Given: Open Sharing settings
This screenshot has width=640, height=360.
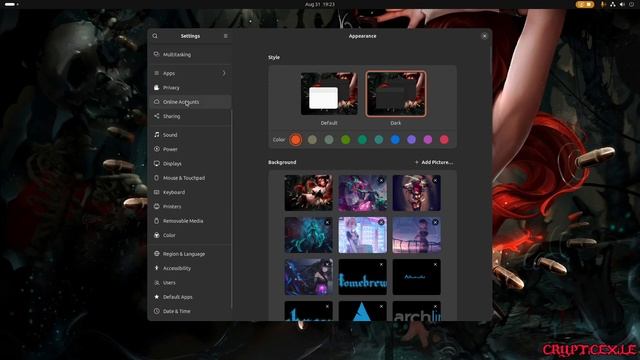Looking at the screenshot, I should click(x=190, y=116).
